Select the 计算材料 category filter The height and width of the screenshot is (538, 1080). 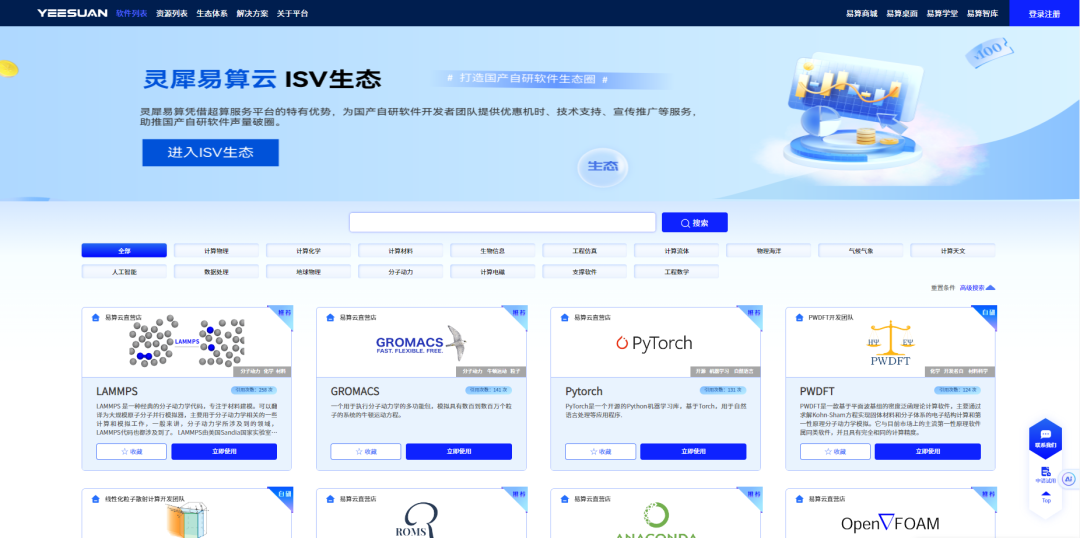click(400, 251)
